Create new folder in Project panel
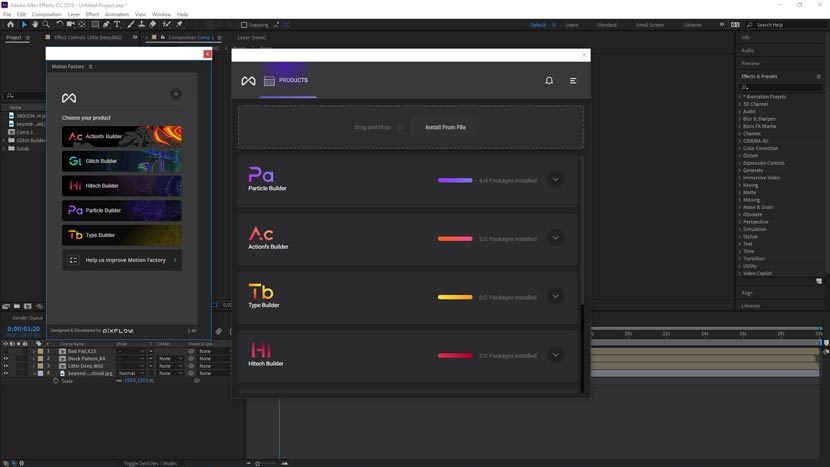Screen dimensions: 830x467 coord(16,306)
